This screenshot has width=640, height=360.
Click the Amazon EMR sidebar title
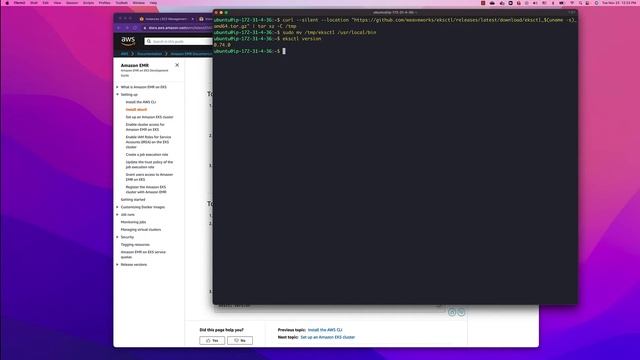(x=135, y=65)
